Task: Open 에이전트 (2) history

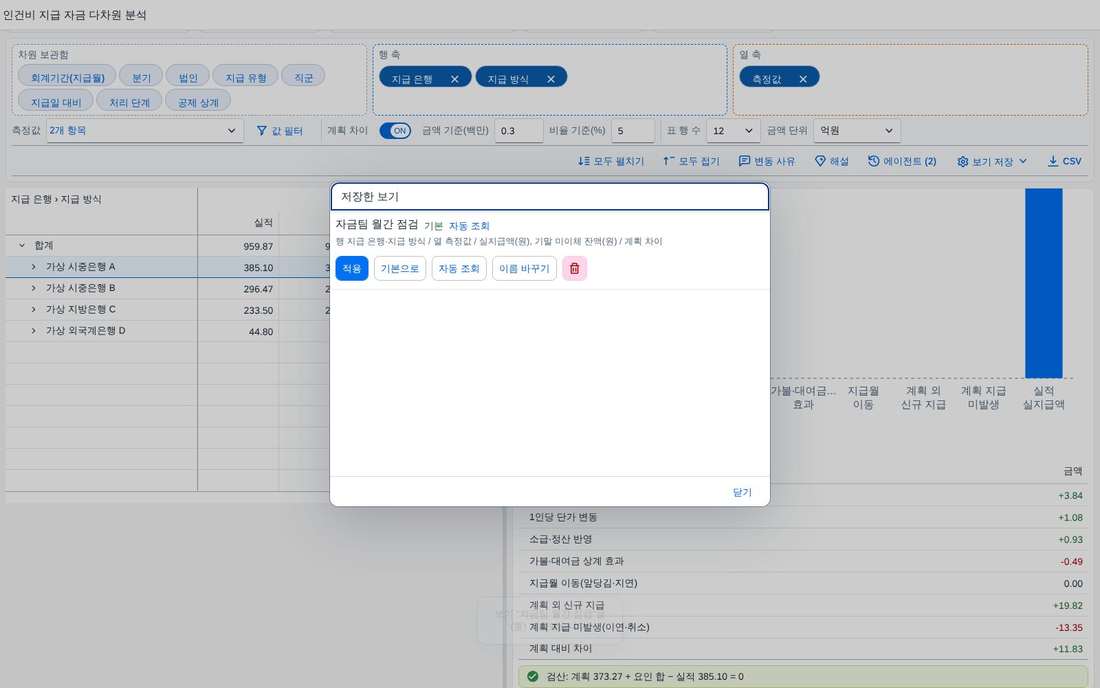Action: (x=902, y=161)
